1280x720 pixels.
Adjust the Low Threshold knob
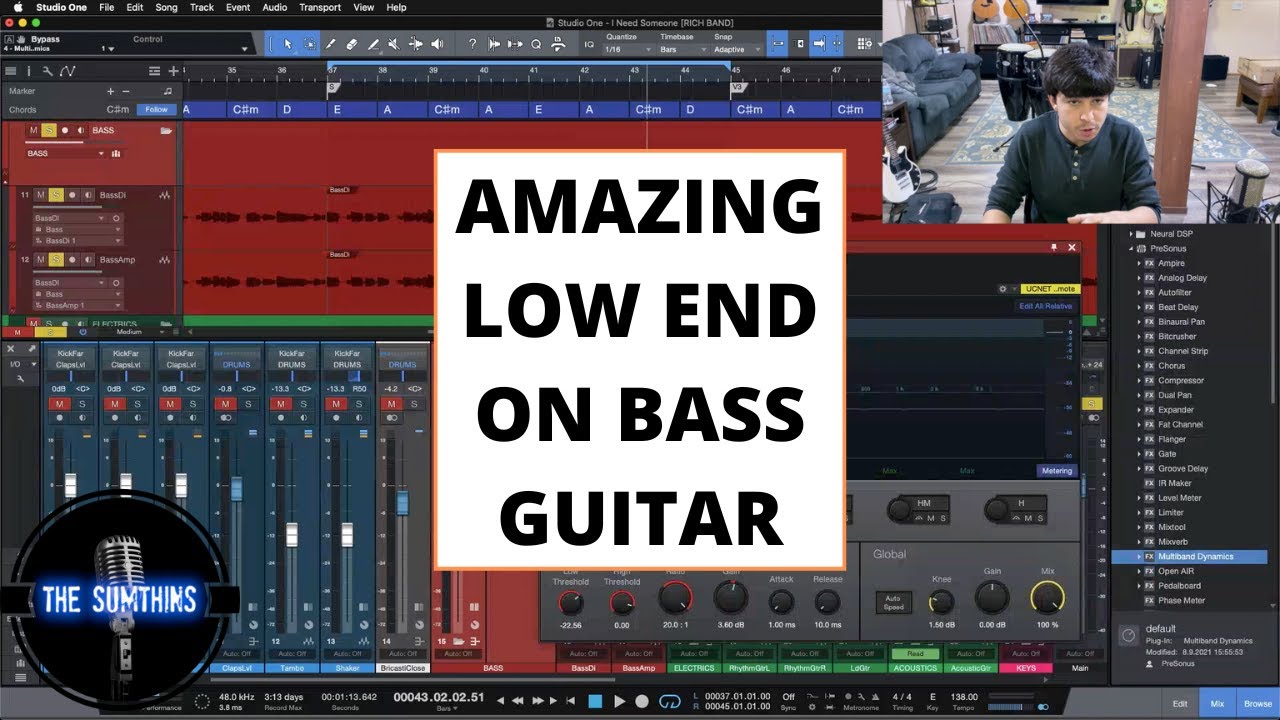[x=570, y=603]
